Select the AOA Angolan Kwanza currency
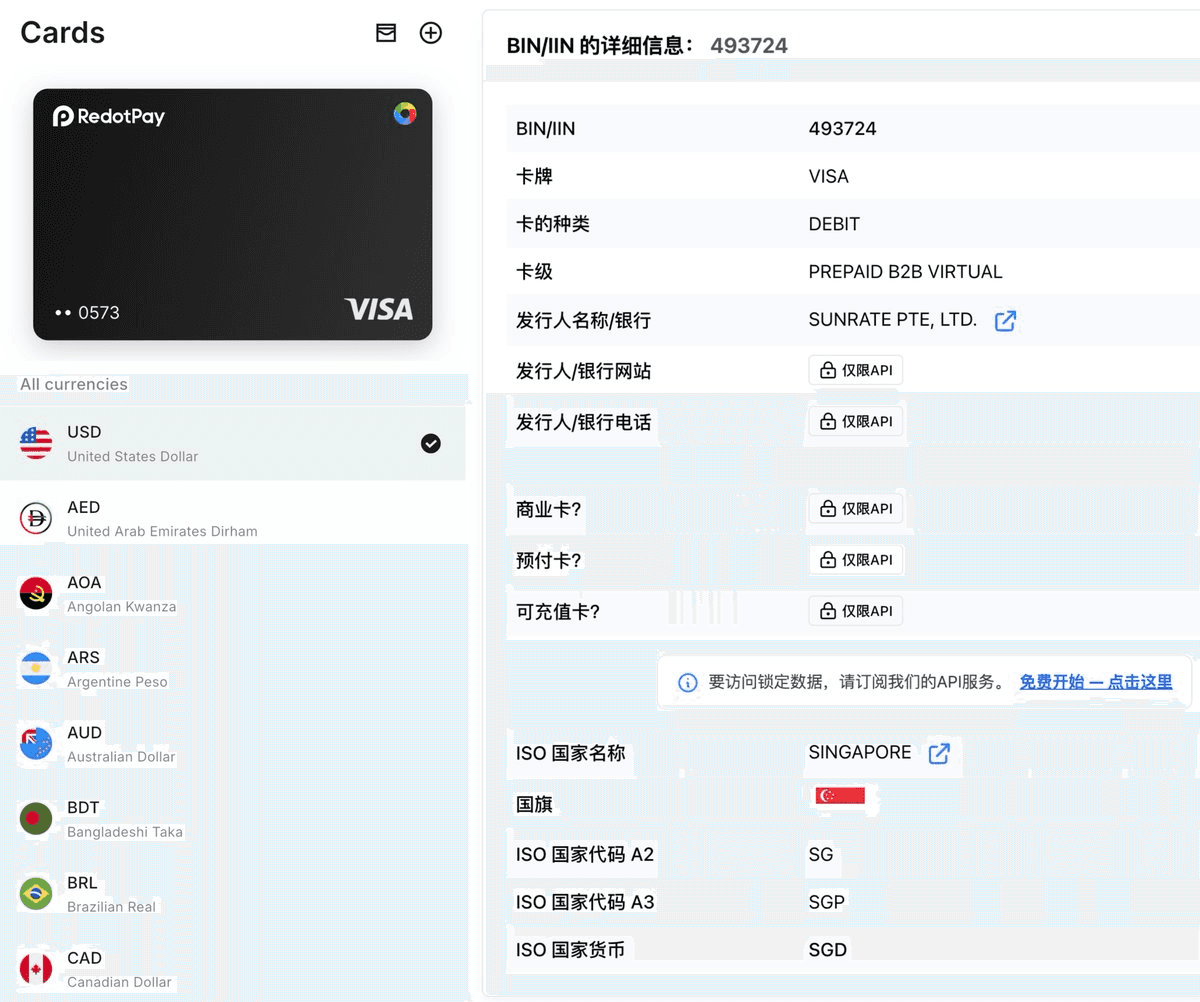This screenshot has height=1002, width=1200. [233, 593]
